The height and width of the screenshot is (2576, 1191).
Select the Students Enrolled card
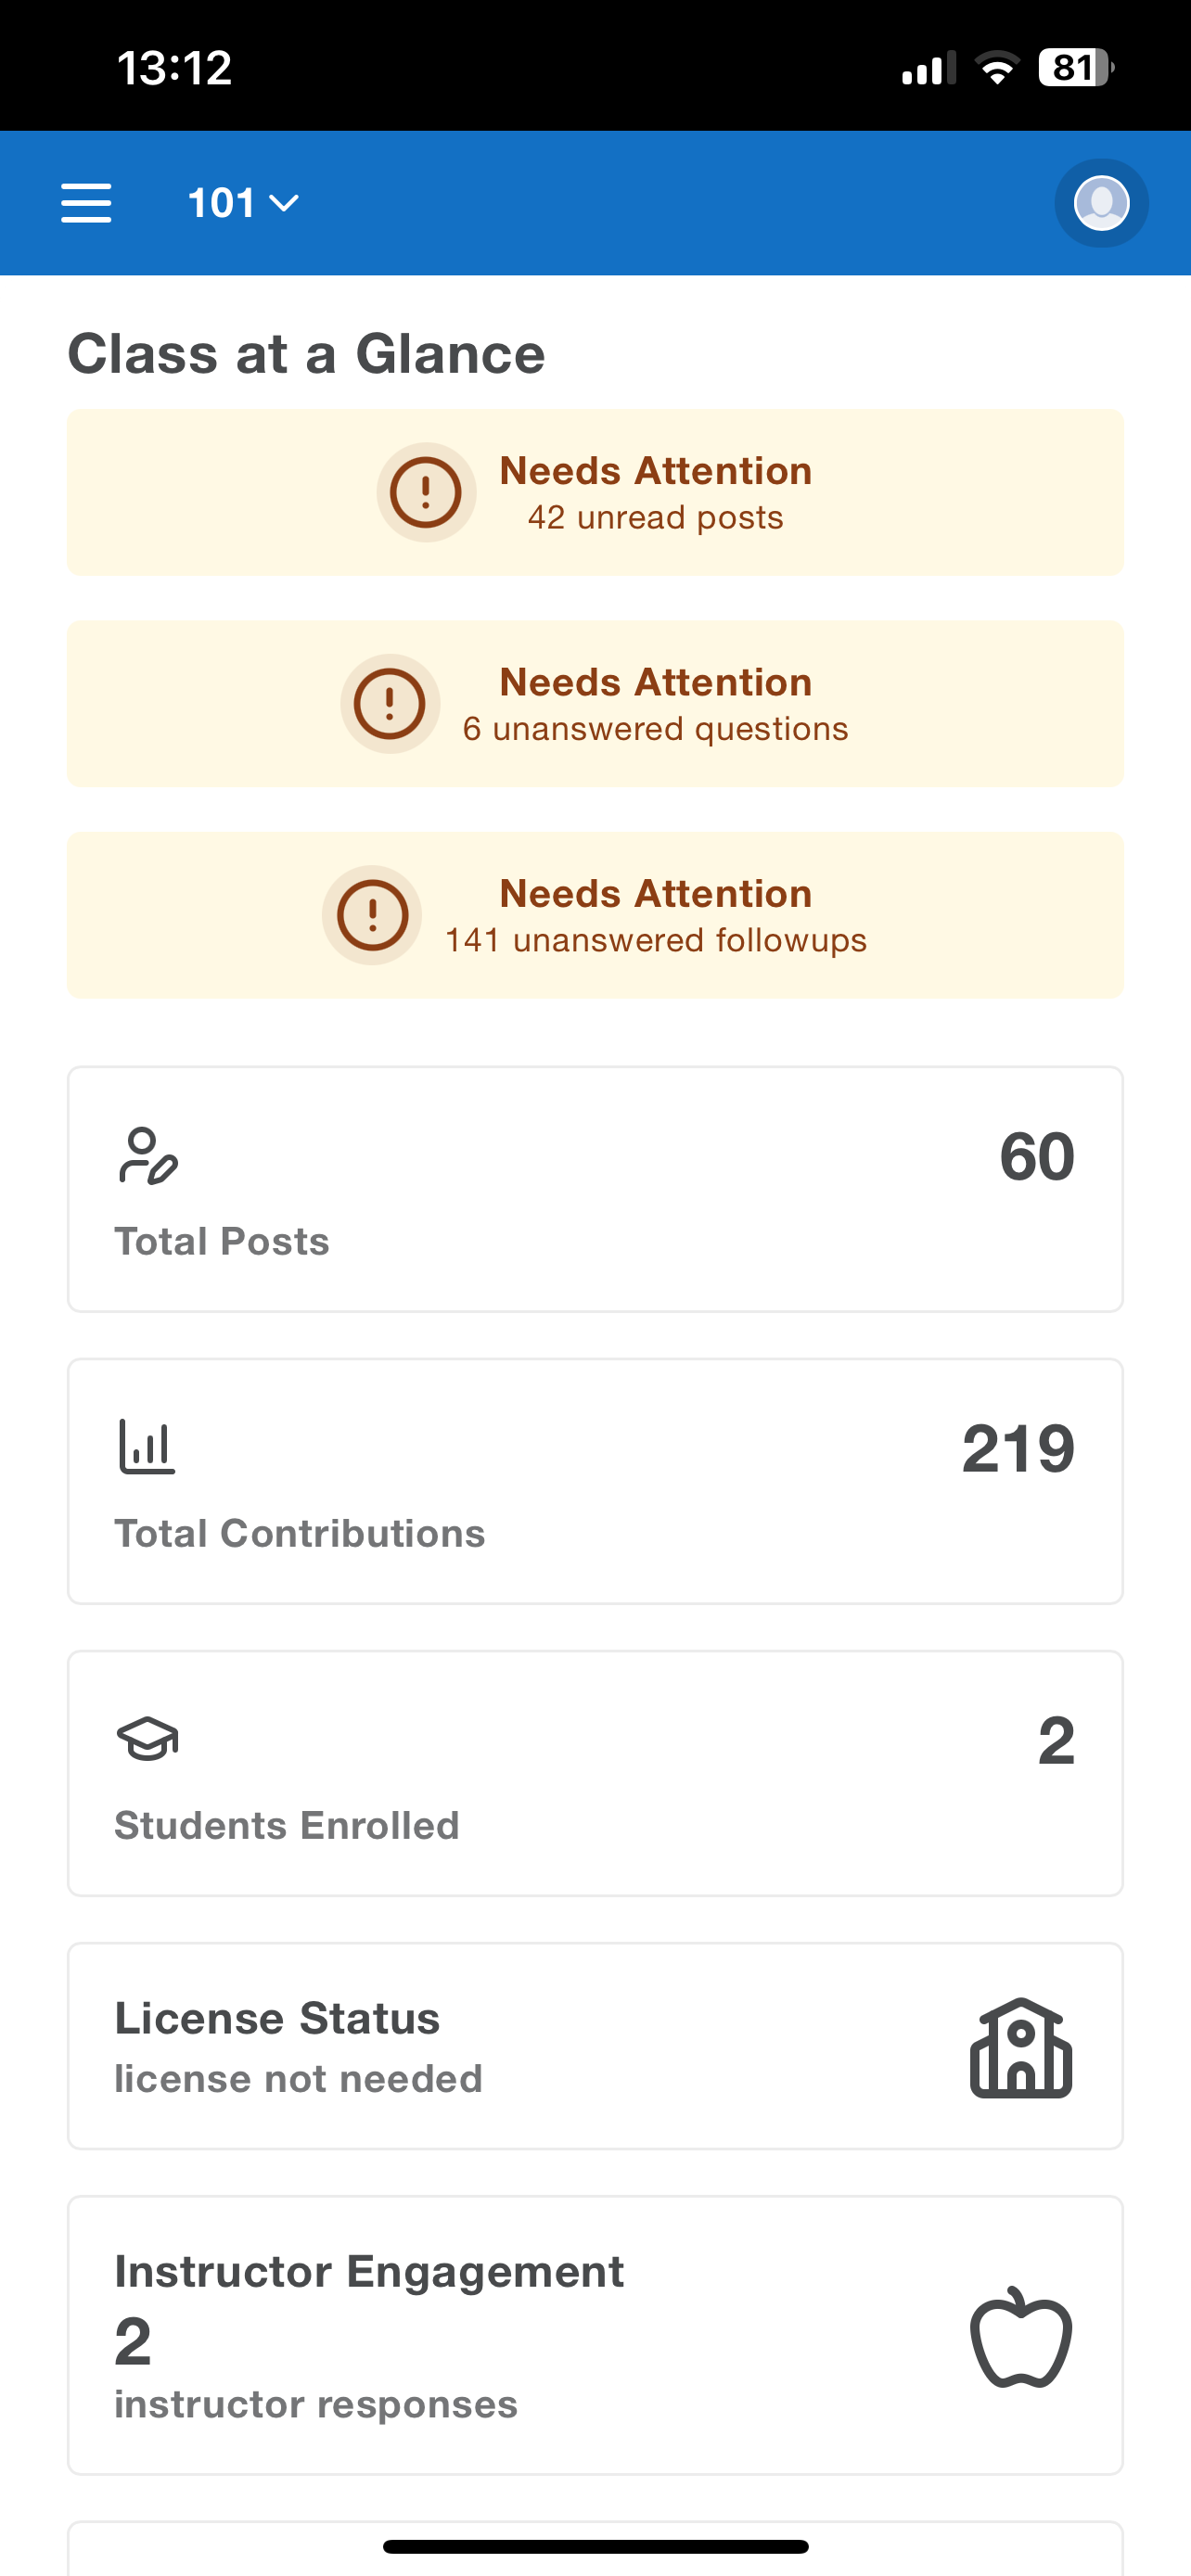tap(595, 1773)
